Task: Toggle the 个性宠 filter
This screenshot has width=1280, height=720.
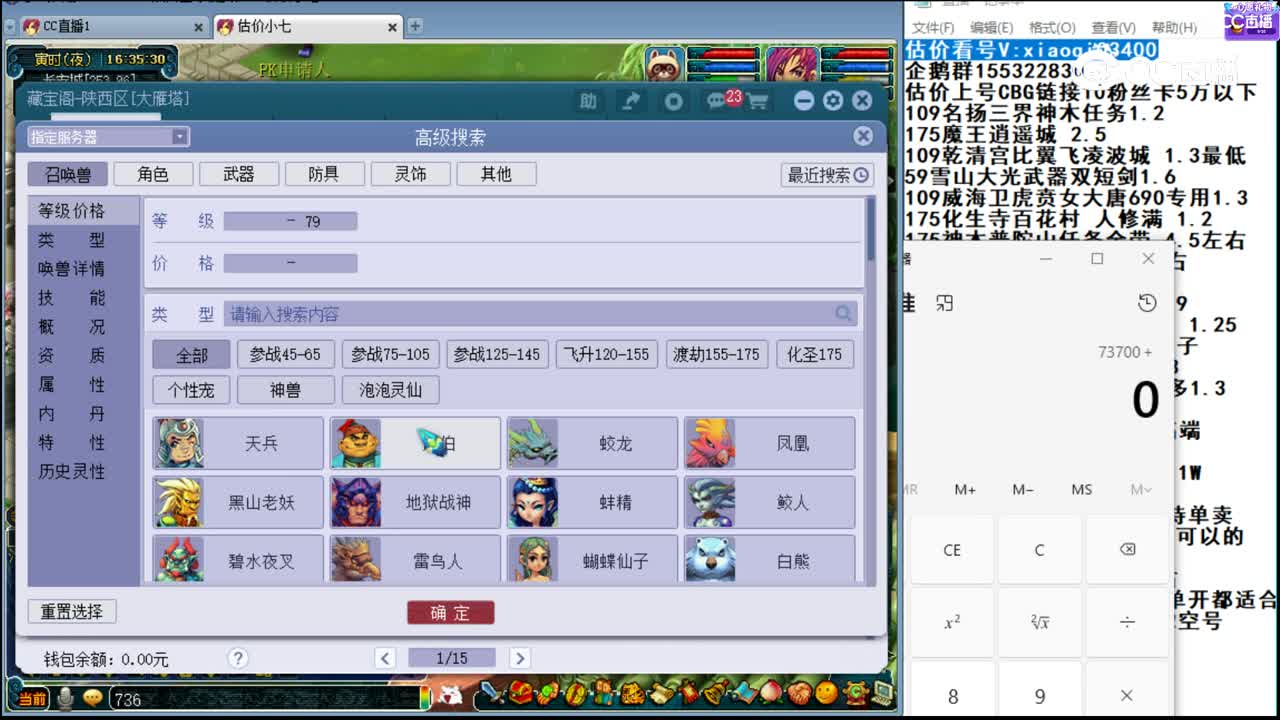Action: [x=191, y=390]
